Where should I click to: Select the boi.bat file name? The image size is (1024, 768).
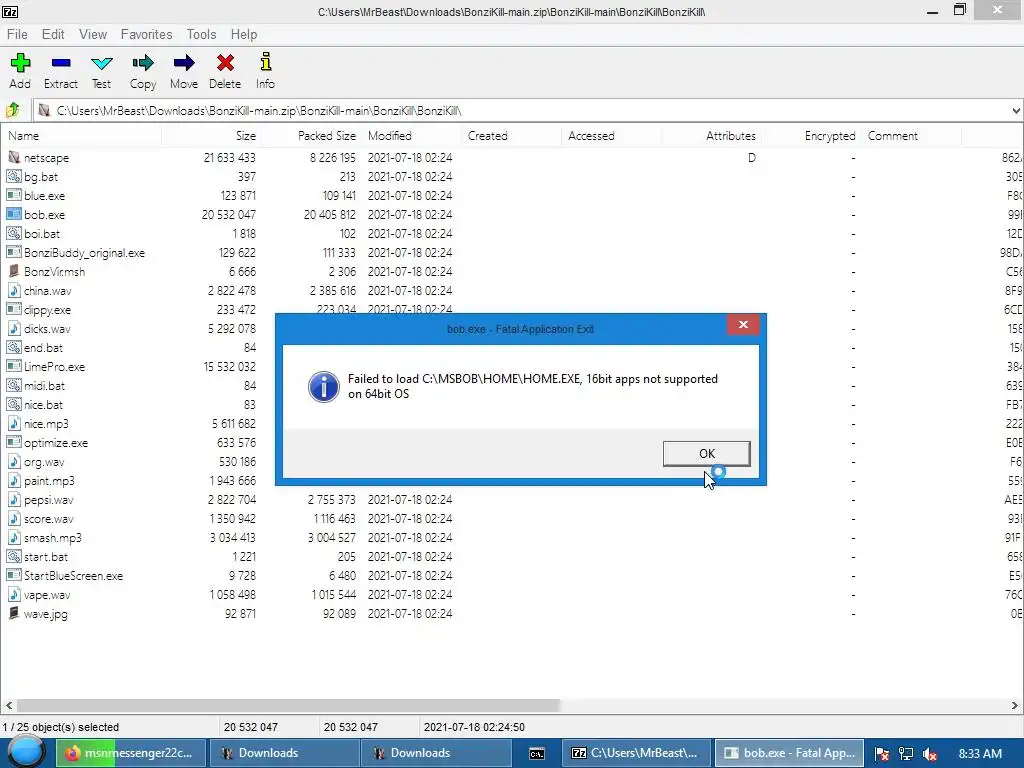click(42, 233)
